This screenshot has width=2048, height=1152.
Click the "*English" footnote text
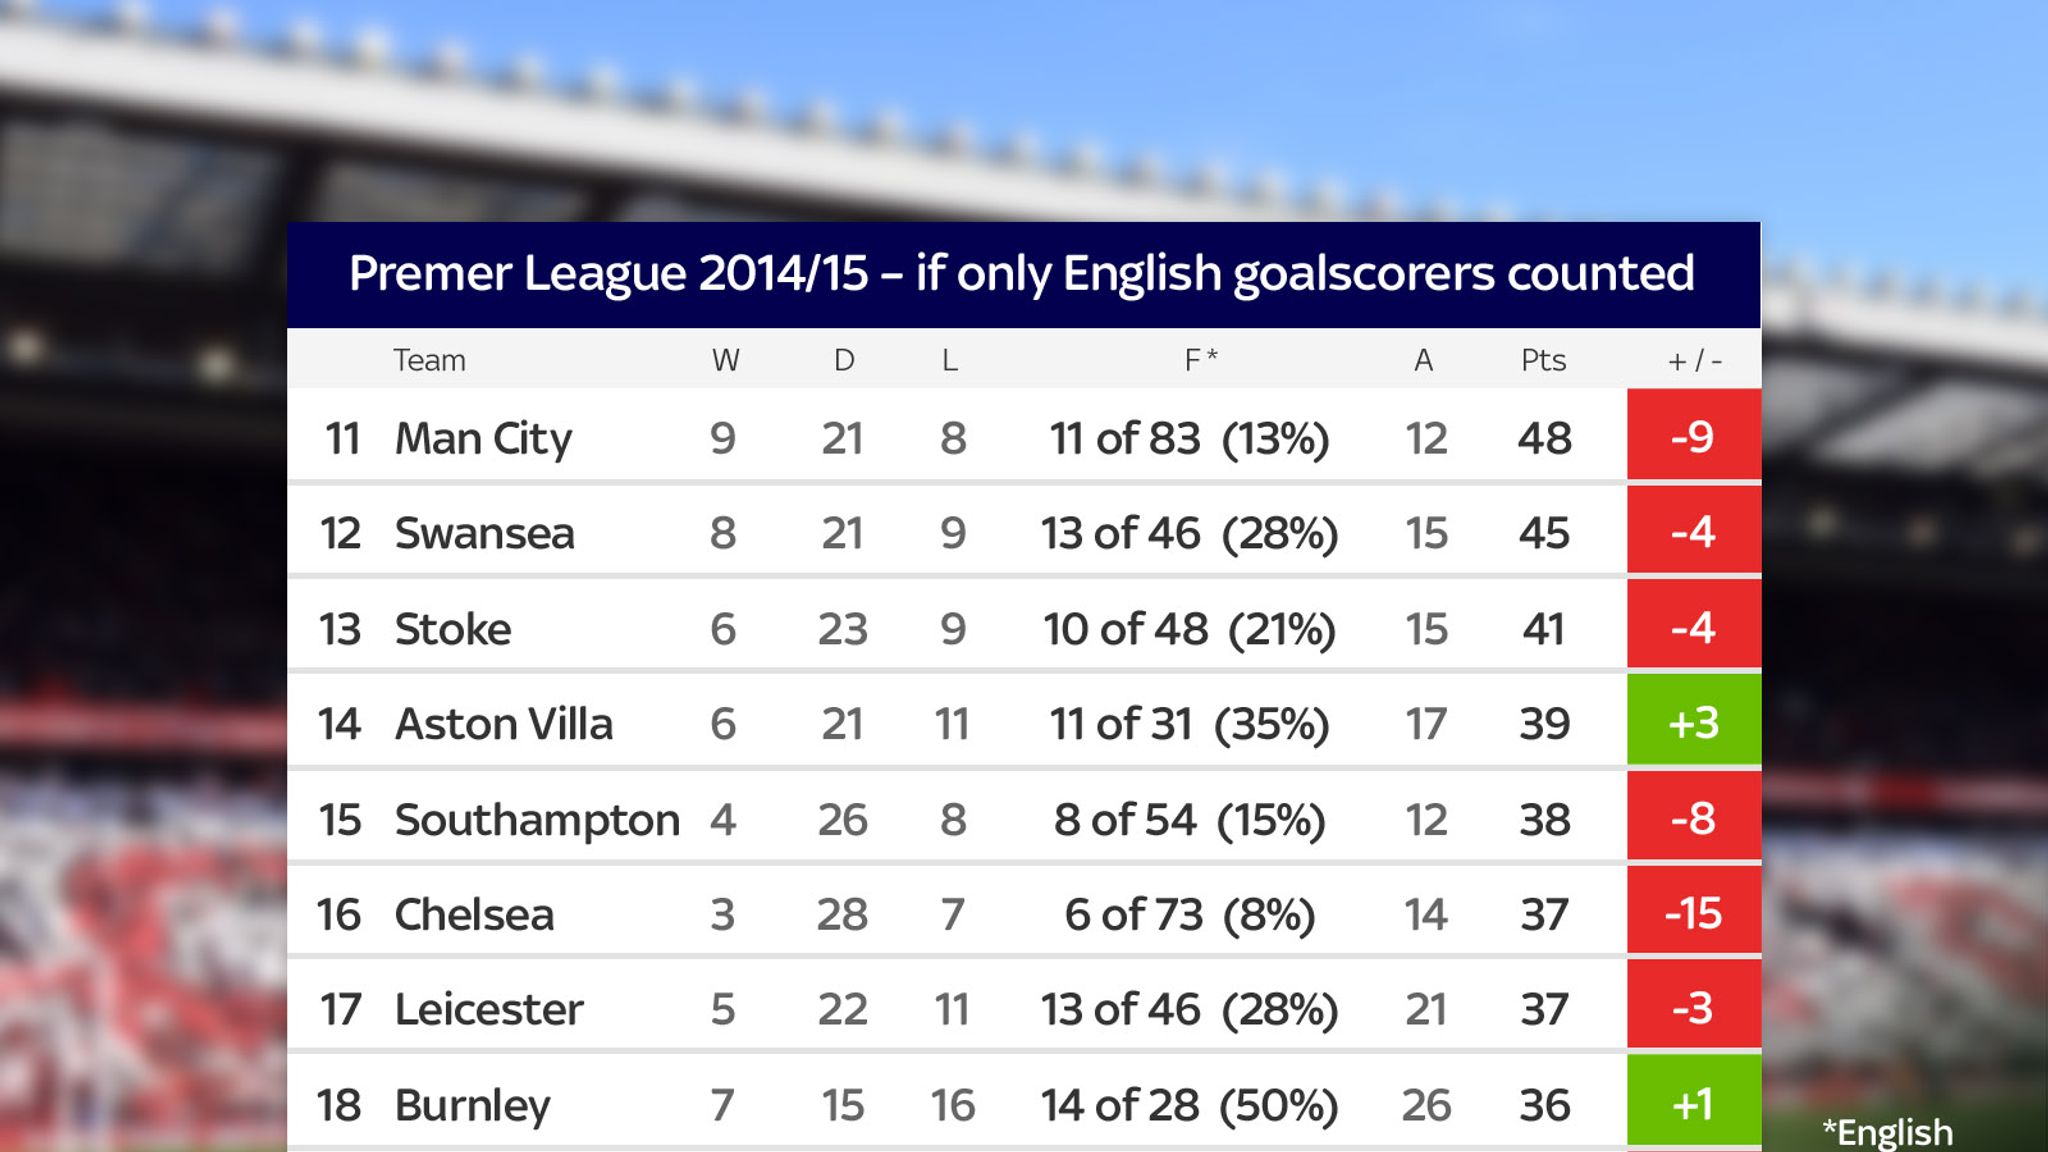pos(1887,1132)
